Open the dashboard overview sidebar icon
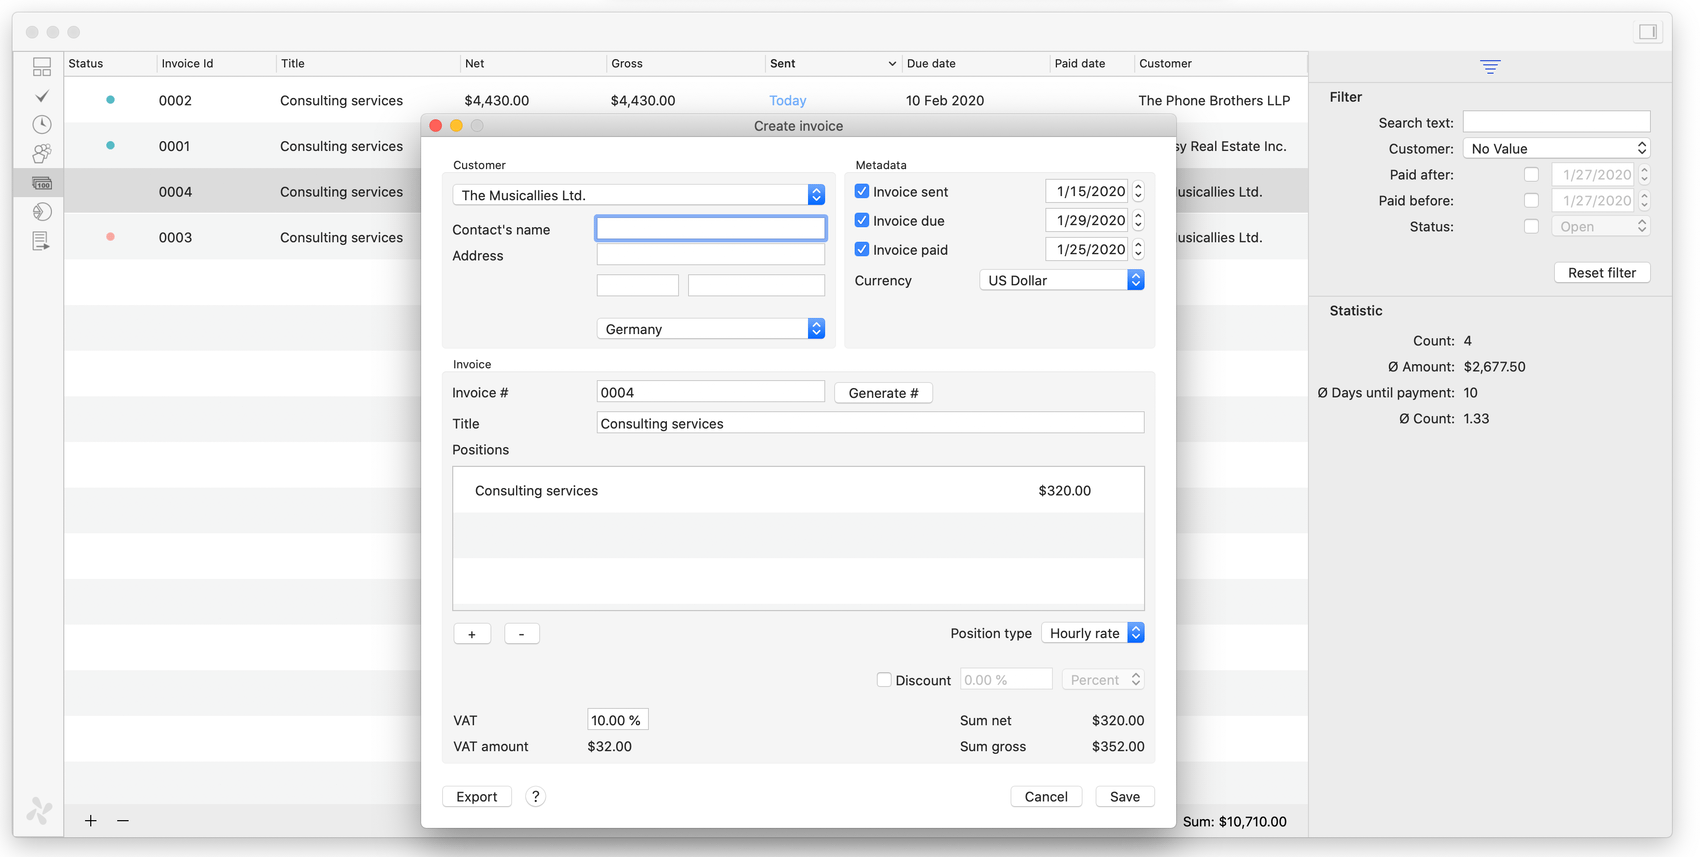The width and height of the screenshot is (1700, 857). [x=42, y=67]
